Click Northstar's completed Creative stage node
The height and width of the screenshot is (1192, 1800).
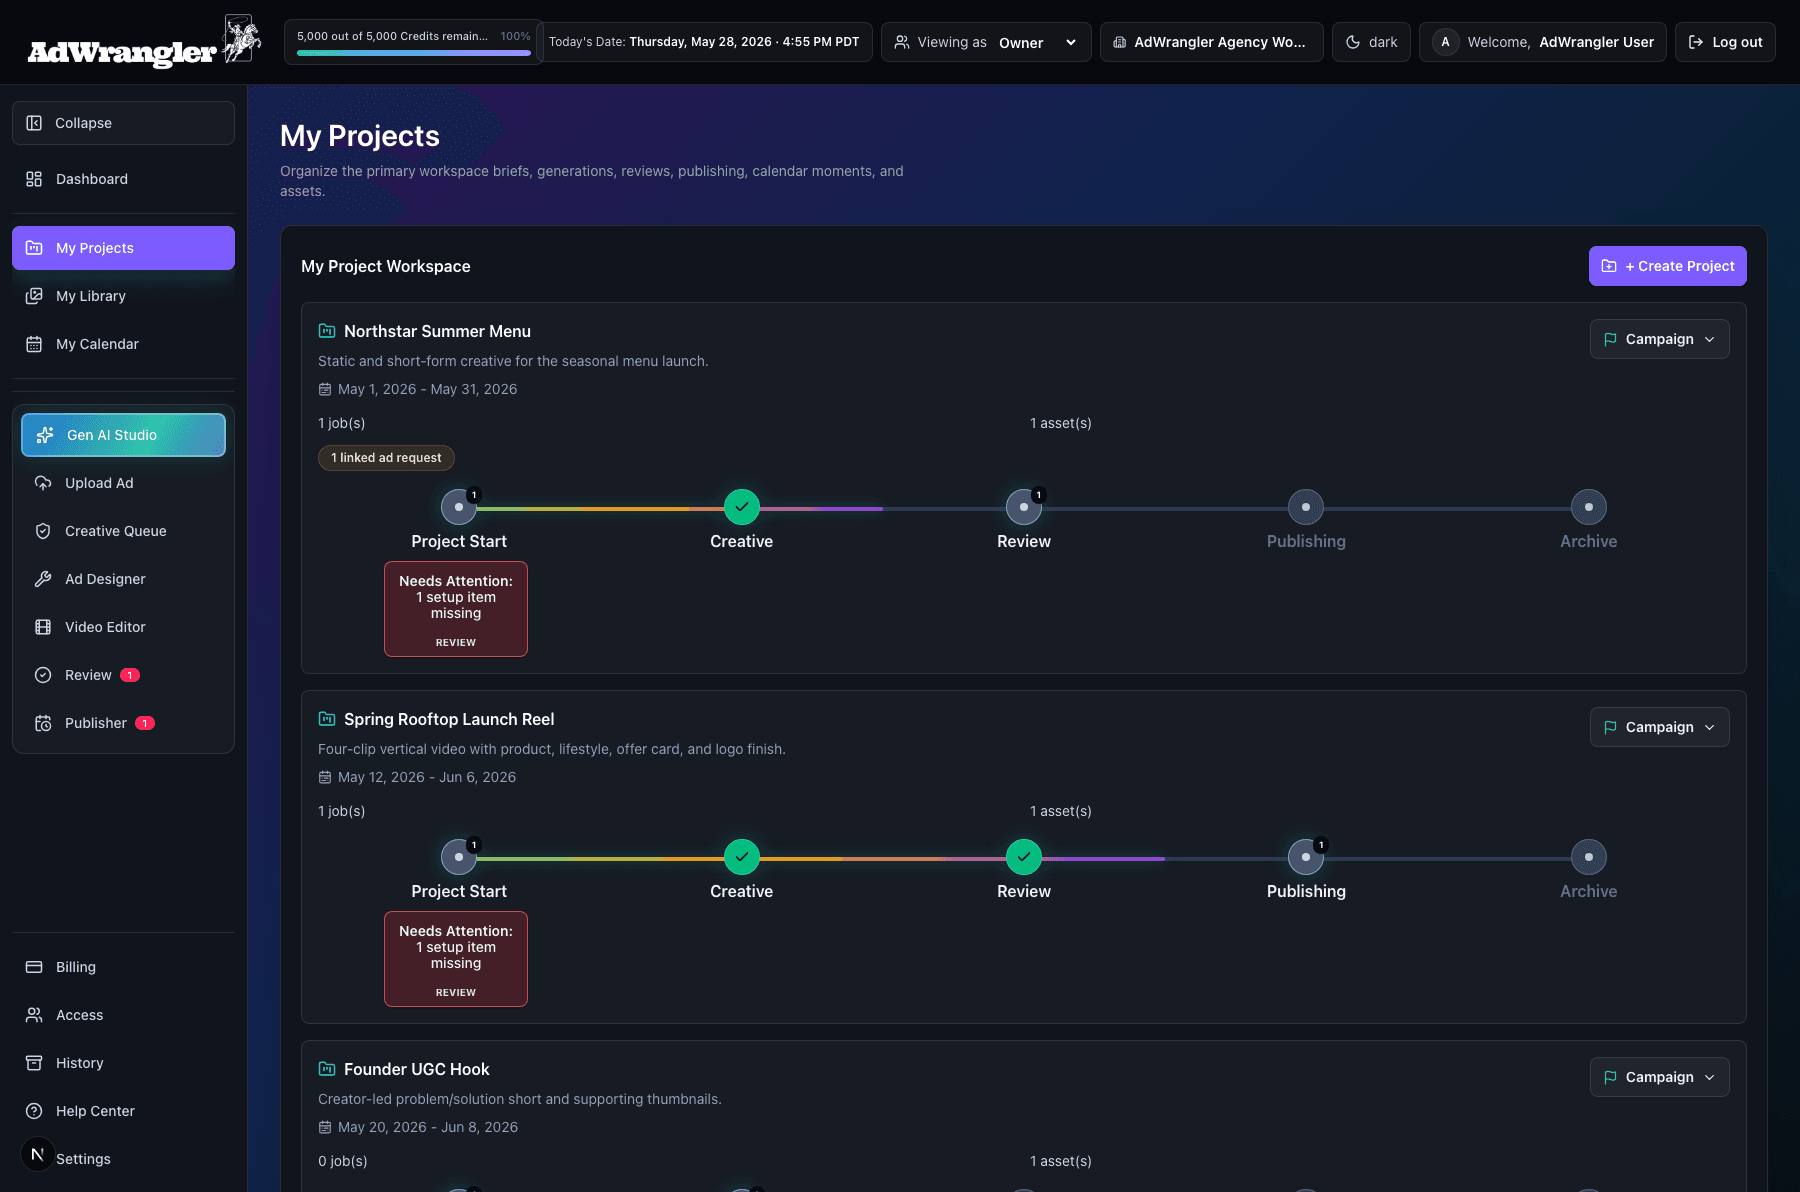(x=742, y=507)
